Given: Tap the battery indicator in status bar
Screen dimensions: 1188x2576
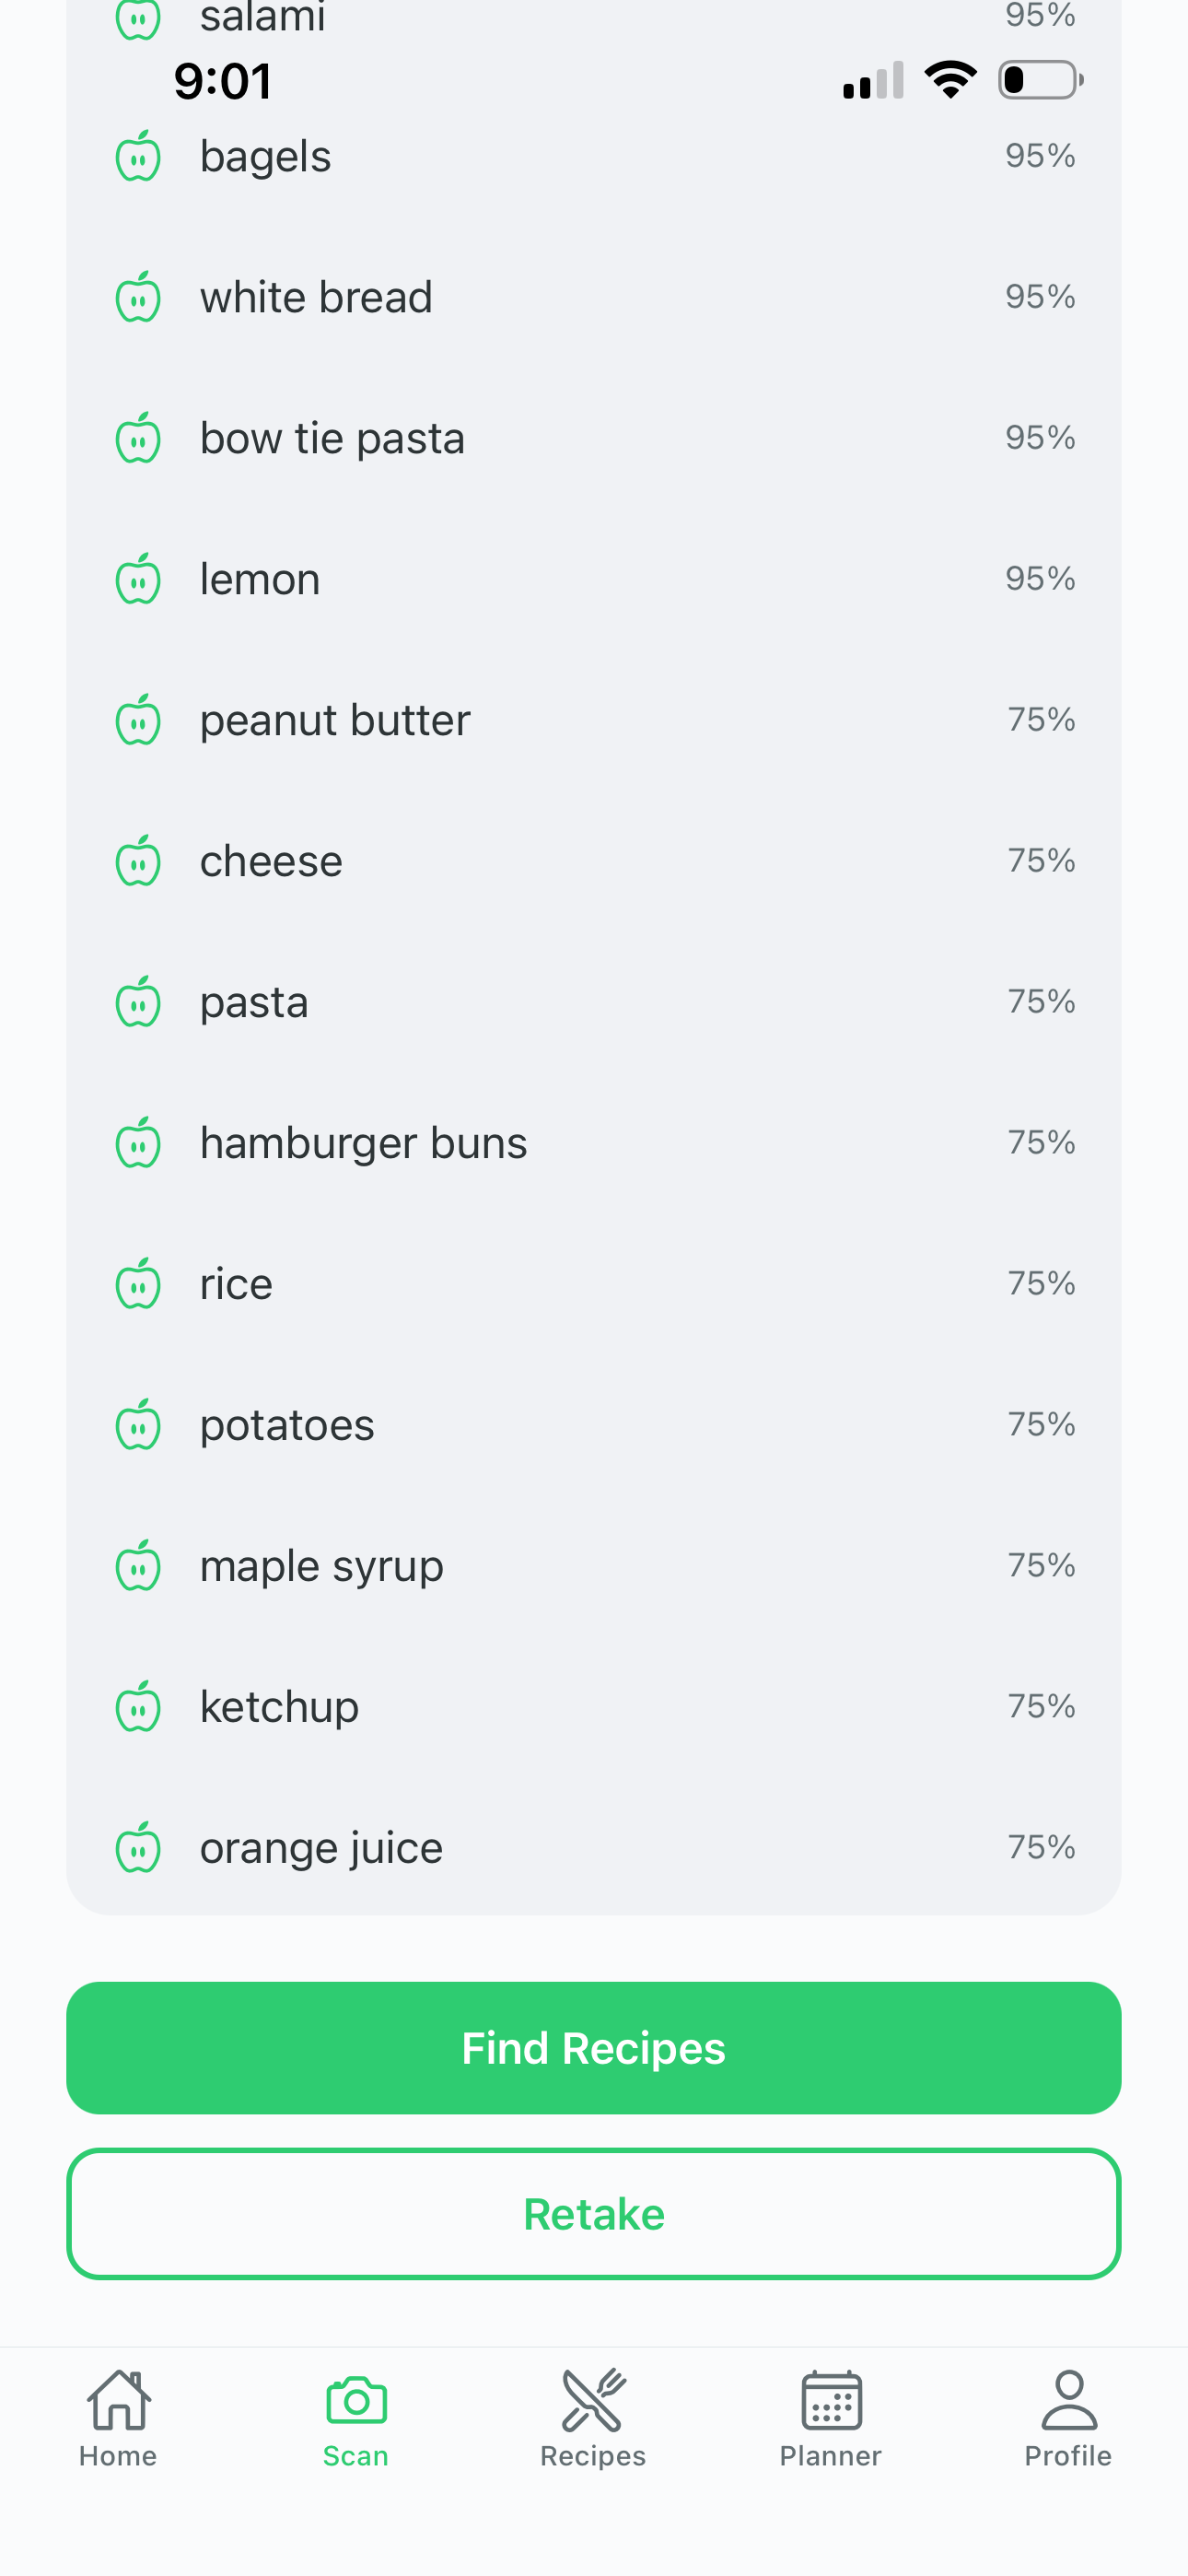Looking at the screenshot, I should coord(1040,80).
